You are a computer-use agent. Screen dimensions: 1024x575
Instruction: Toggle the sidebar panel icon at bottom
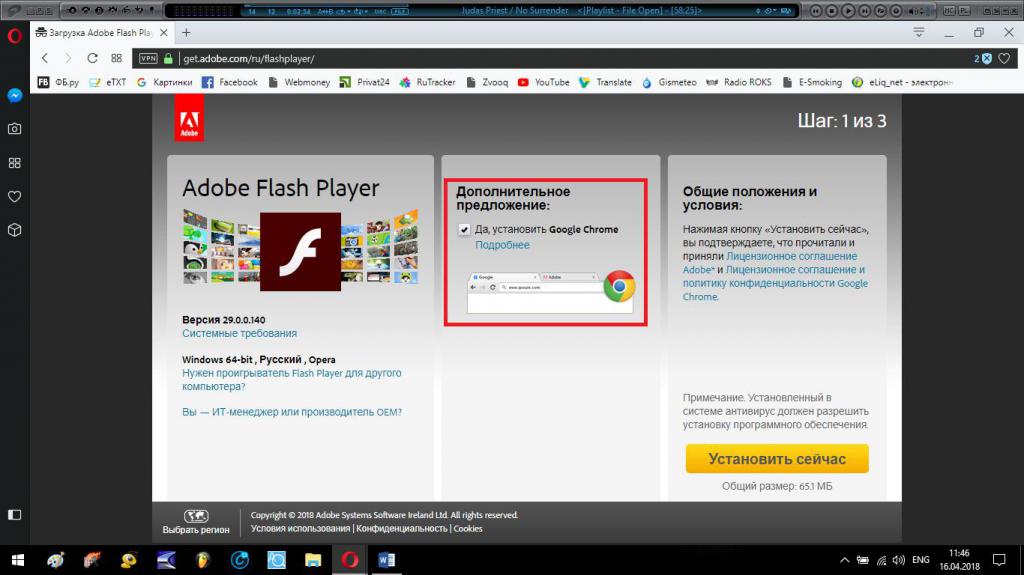tap(14, 515)
